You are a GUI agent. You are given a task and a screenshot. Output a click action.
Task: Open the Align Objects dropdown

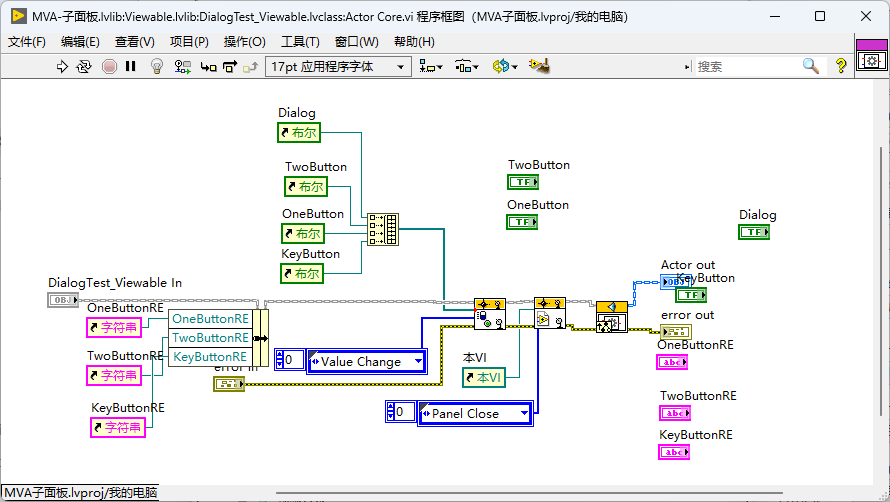[x=431, y=66]
